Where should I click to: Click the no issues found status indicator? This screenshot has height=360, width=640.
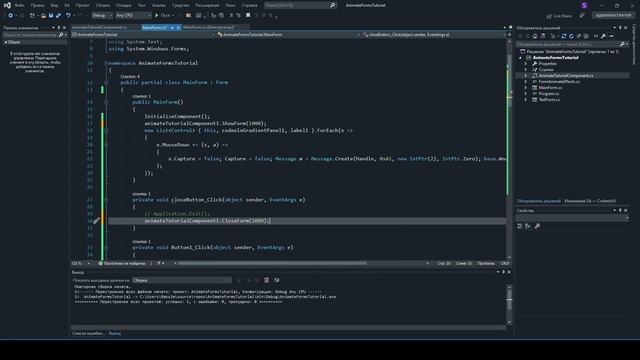[x=122, y=264]
